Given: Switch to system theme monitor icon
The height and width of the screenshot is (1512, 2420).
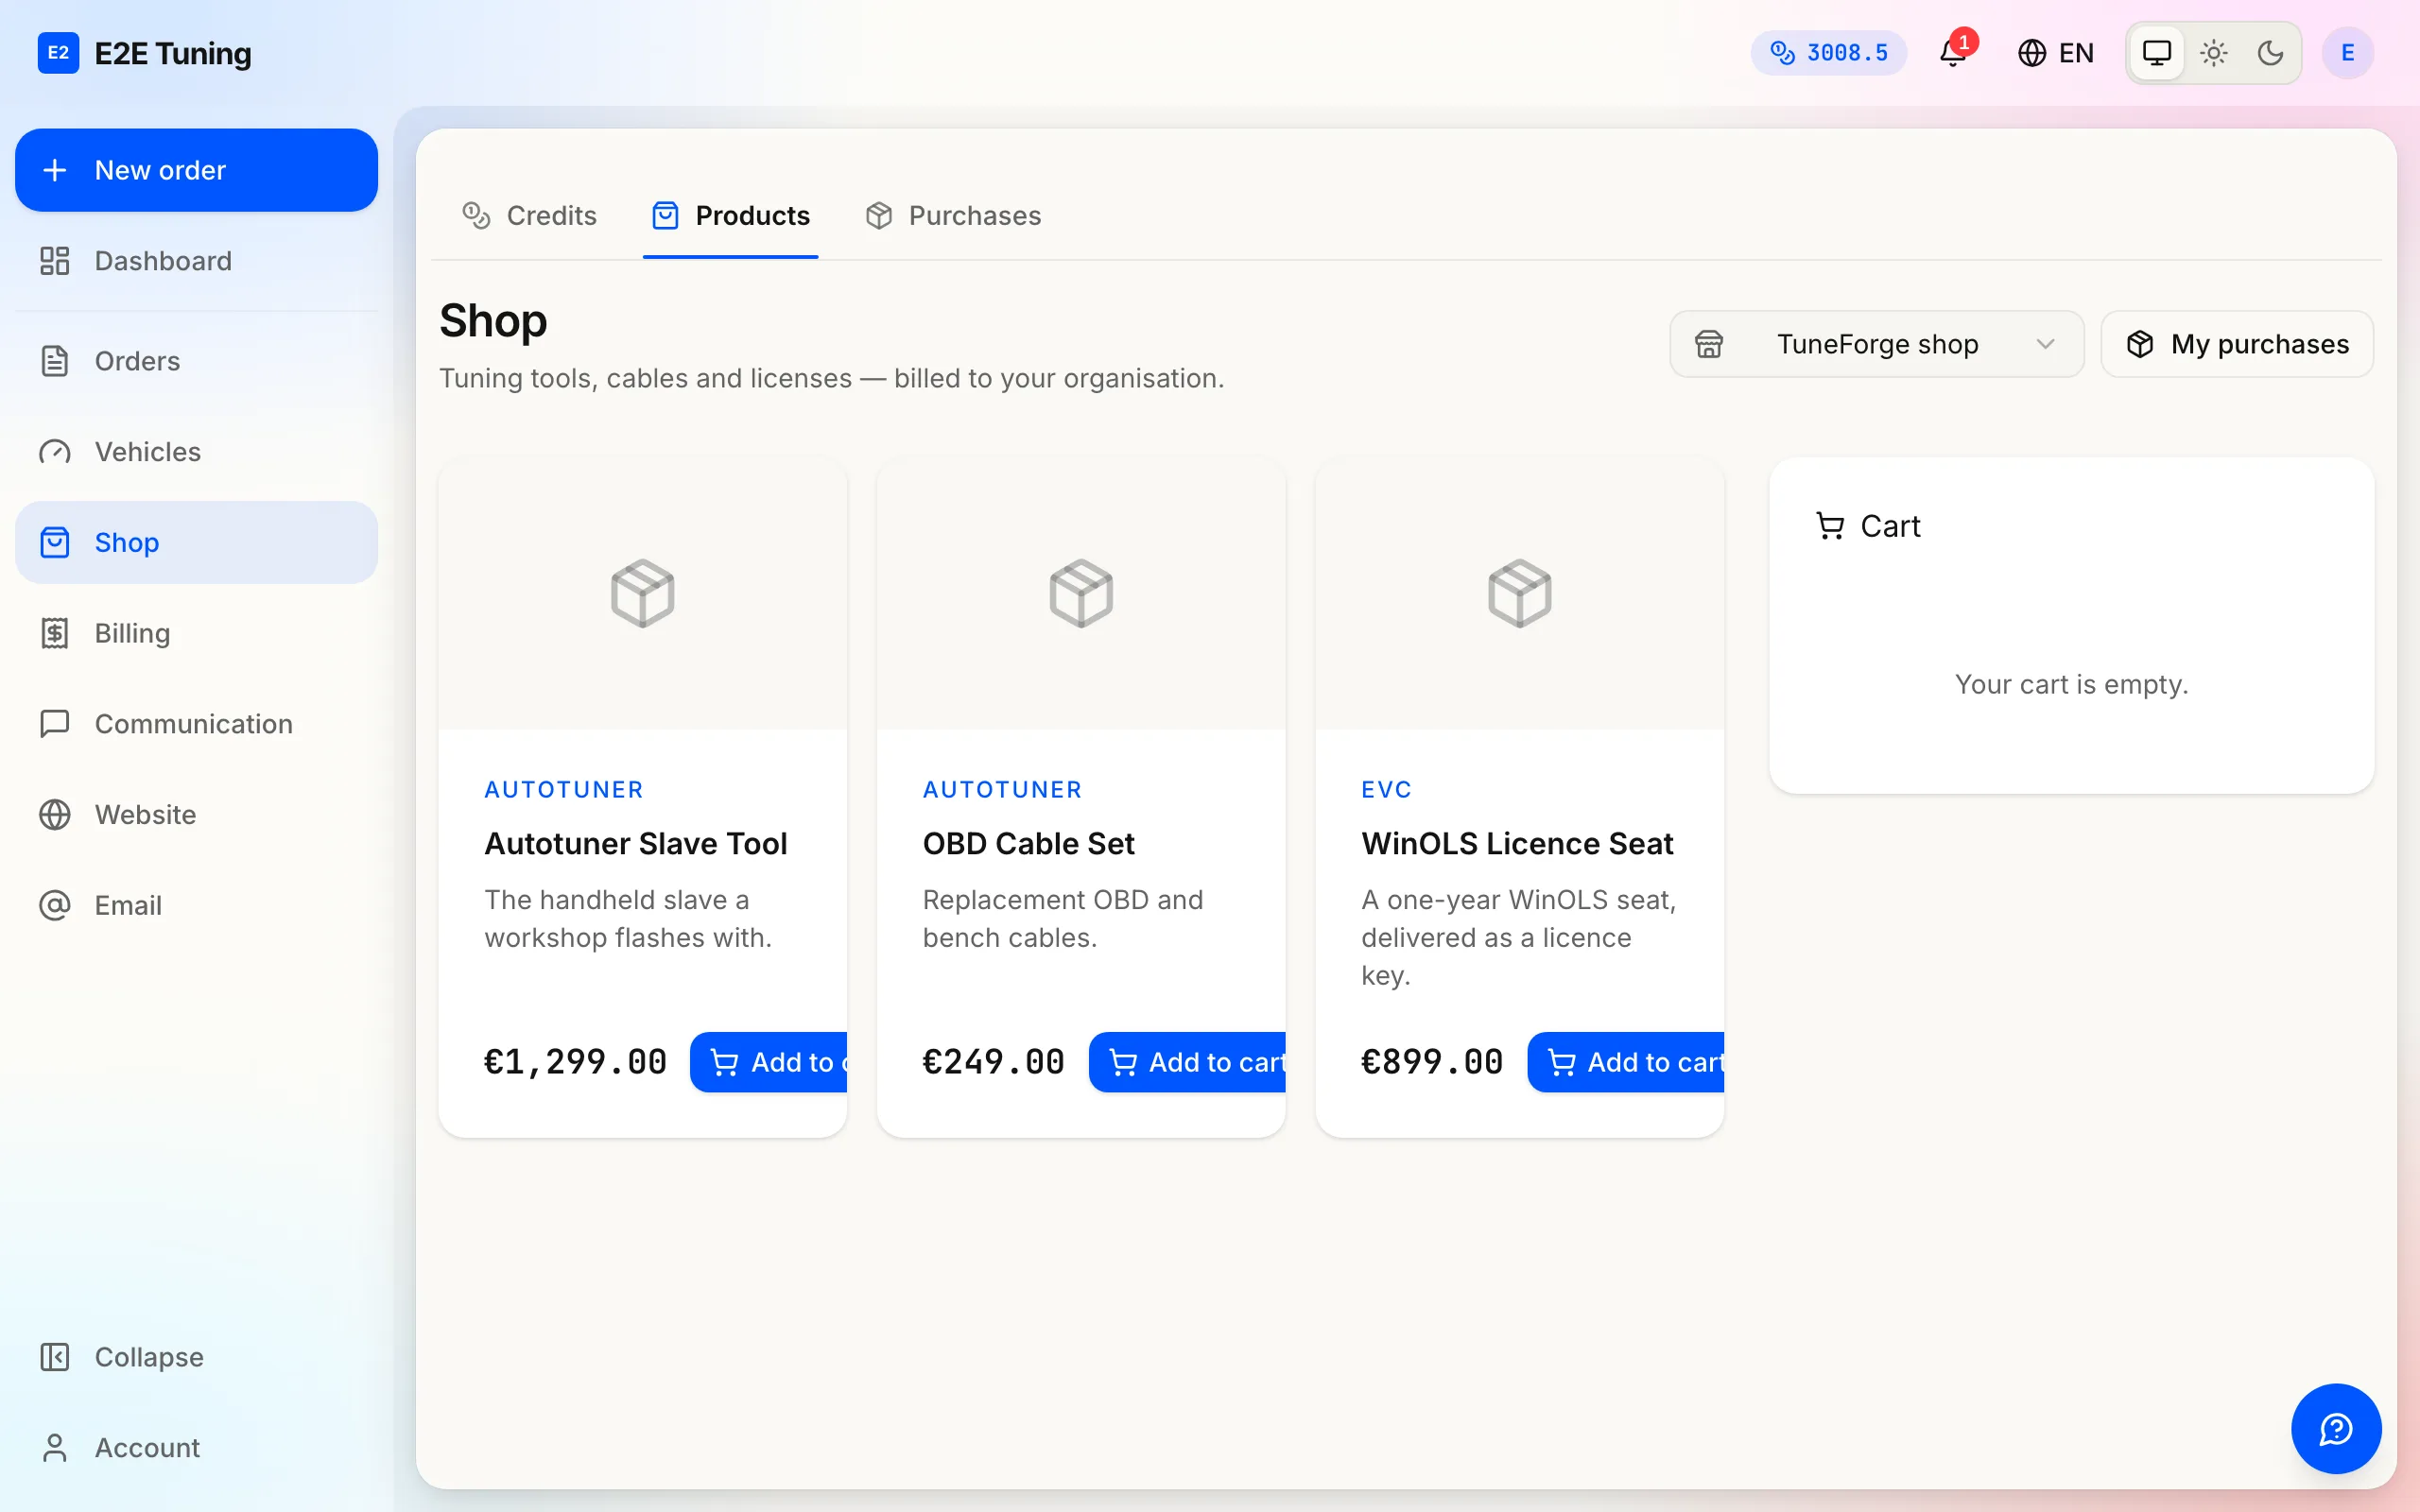Looking at the screenshot, I should coord(2157,53).
